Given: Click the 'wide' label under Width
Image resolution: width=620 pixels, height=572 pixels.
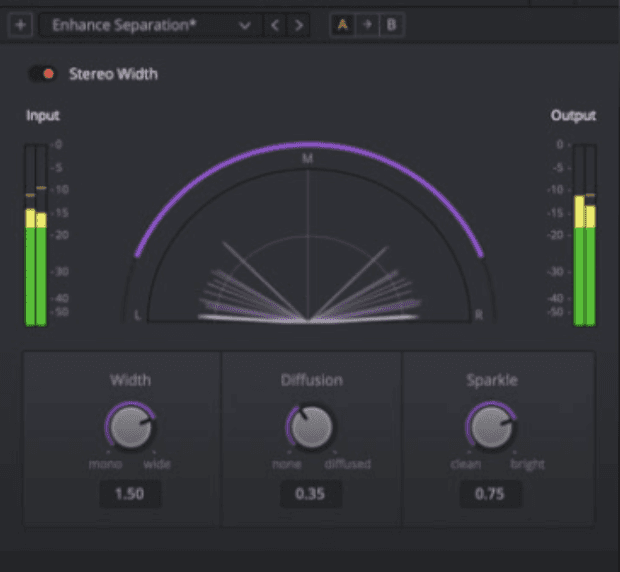Looking at the screenshot, I should tap(157, 464).
